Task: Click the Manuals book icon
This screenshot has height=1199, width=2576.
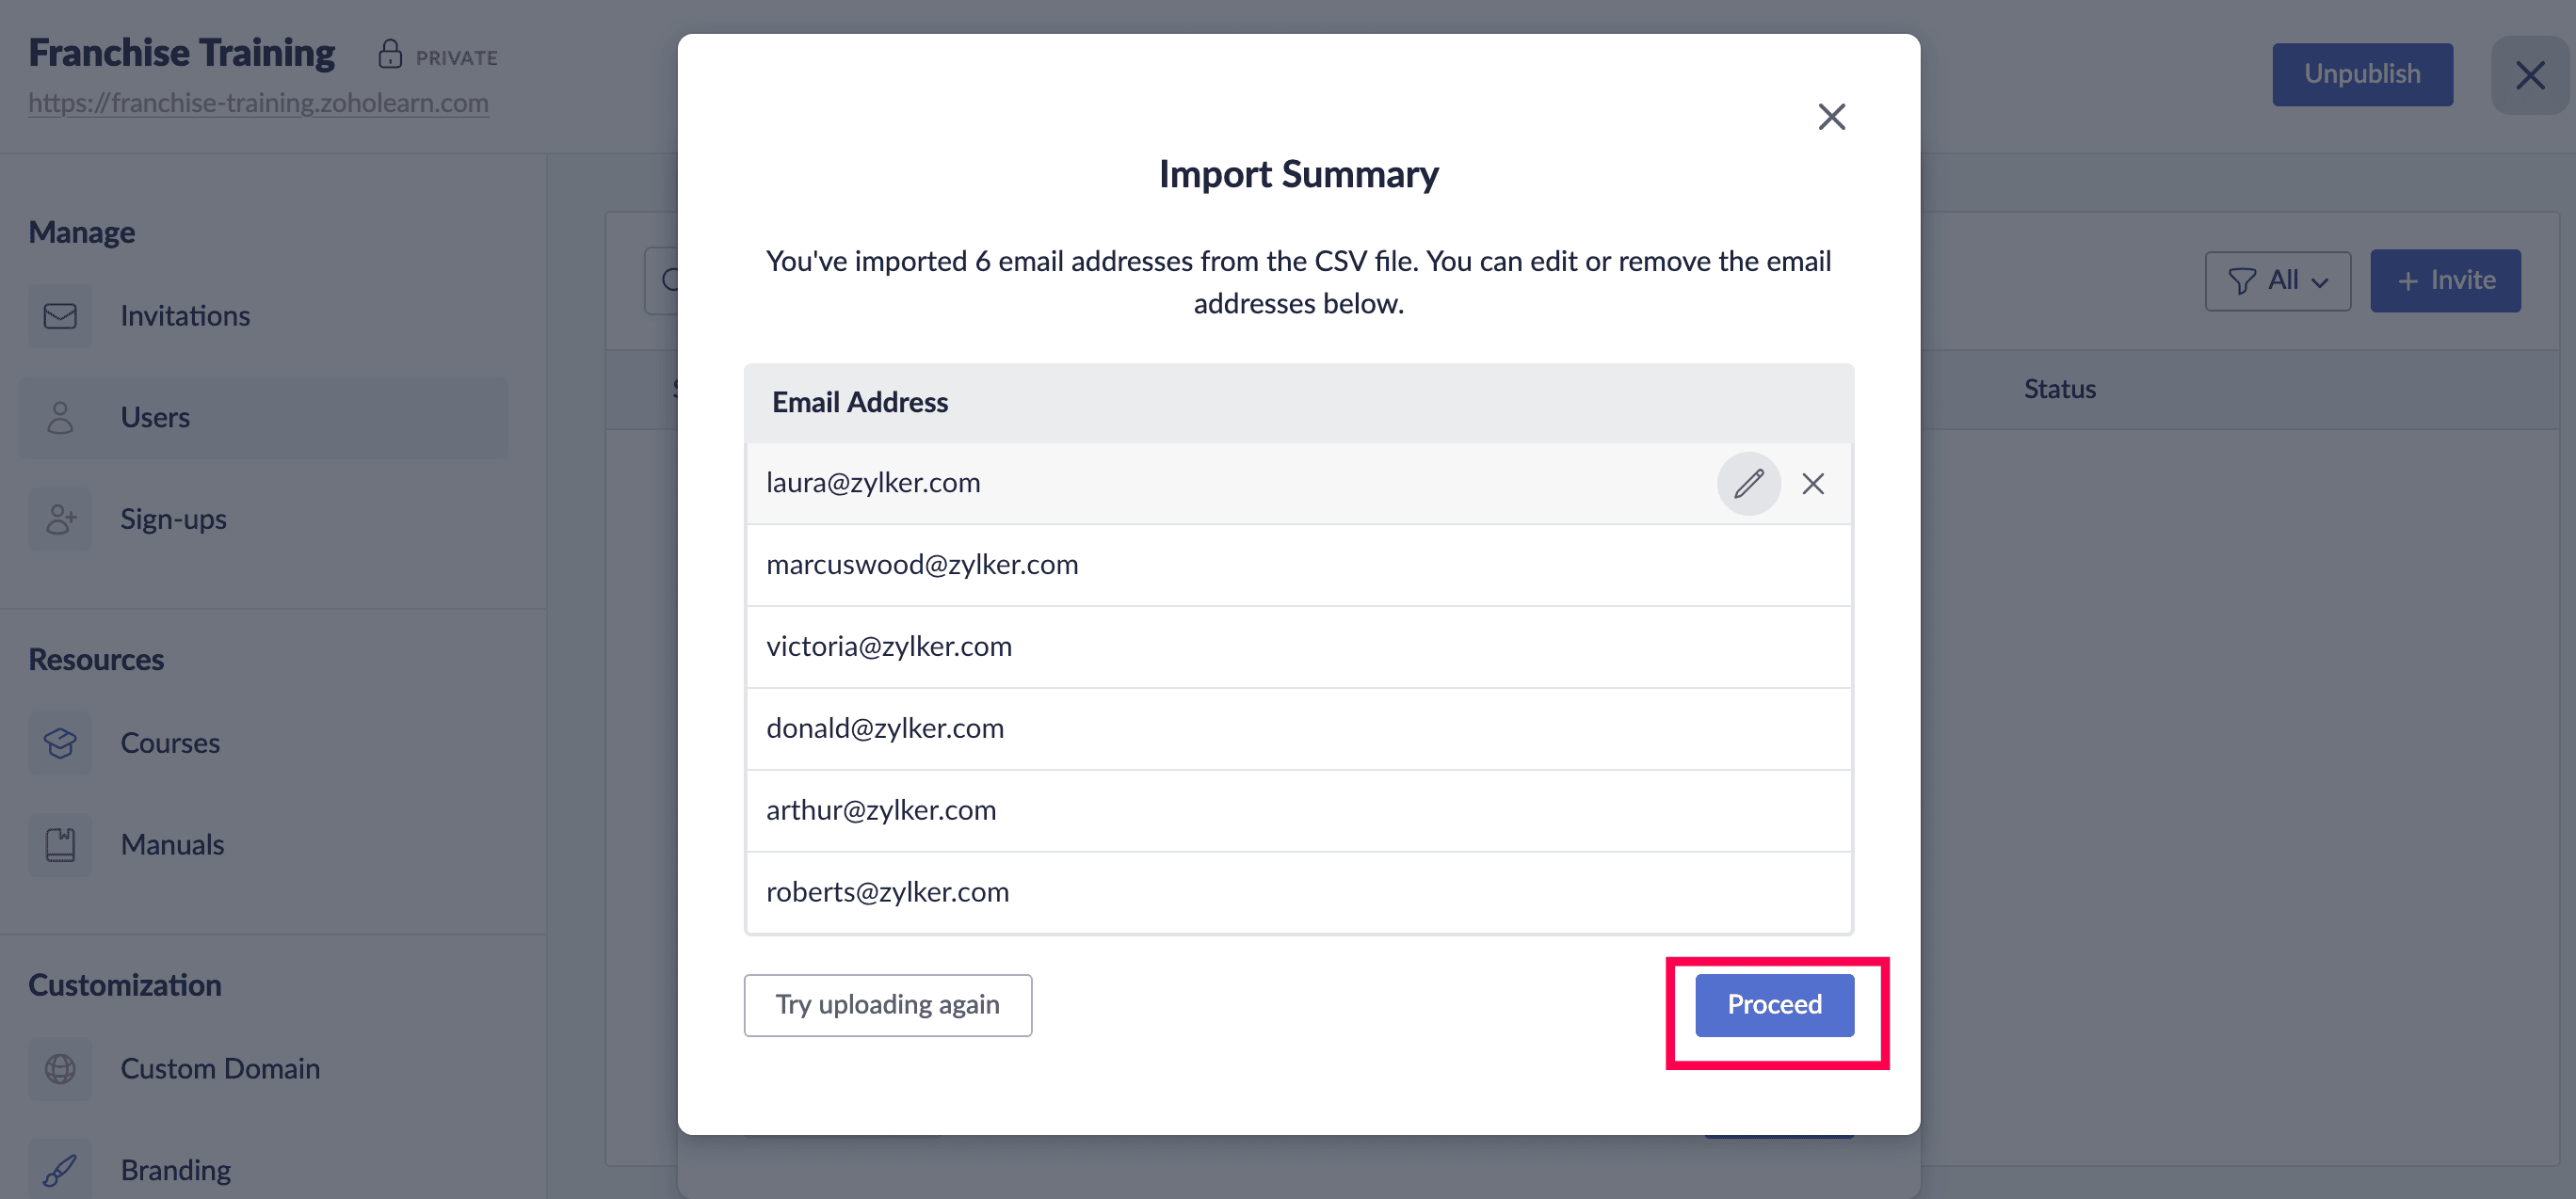Action: 60,845
